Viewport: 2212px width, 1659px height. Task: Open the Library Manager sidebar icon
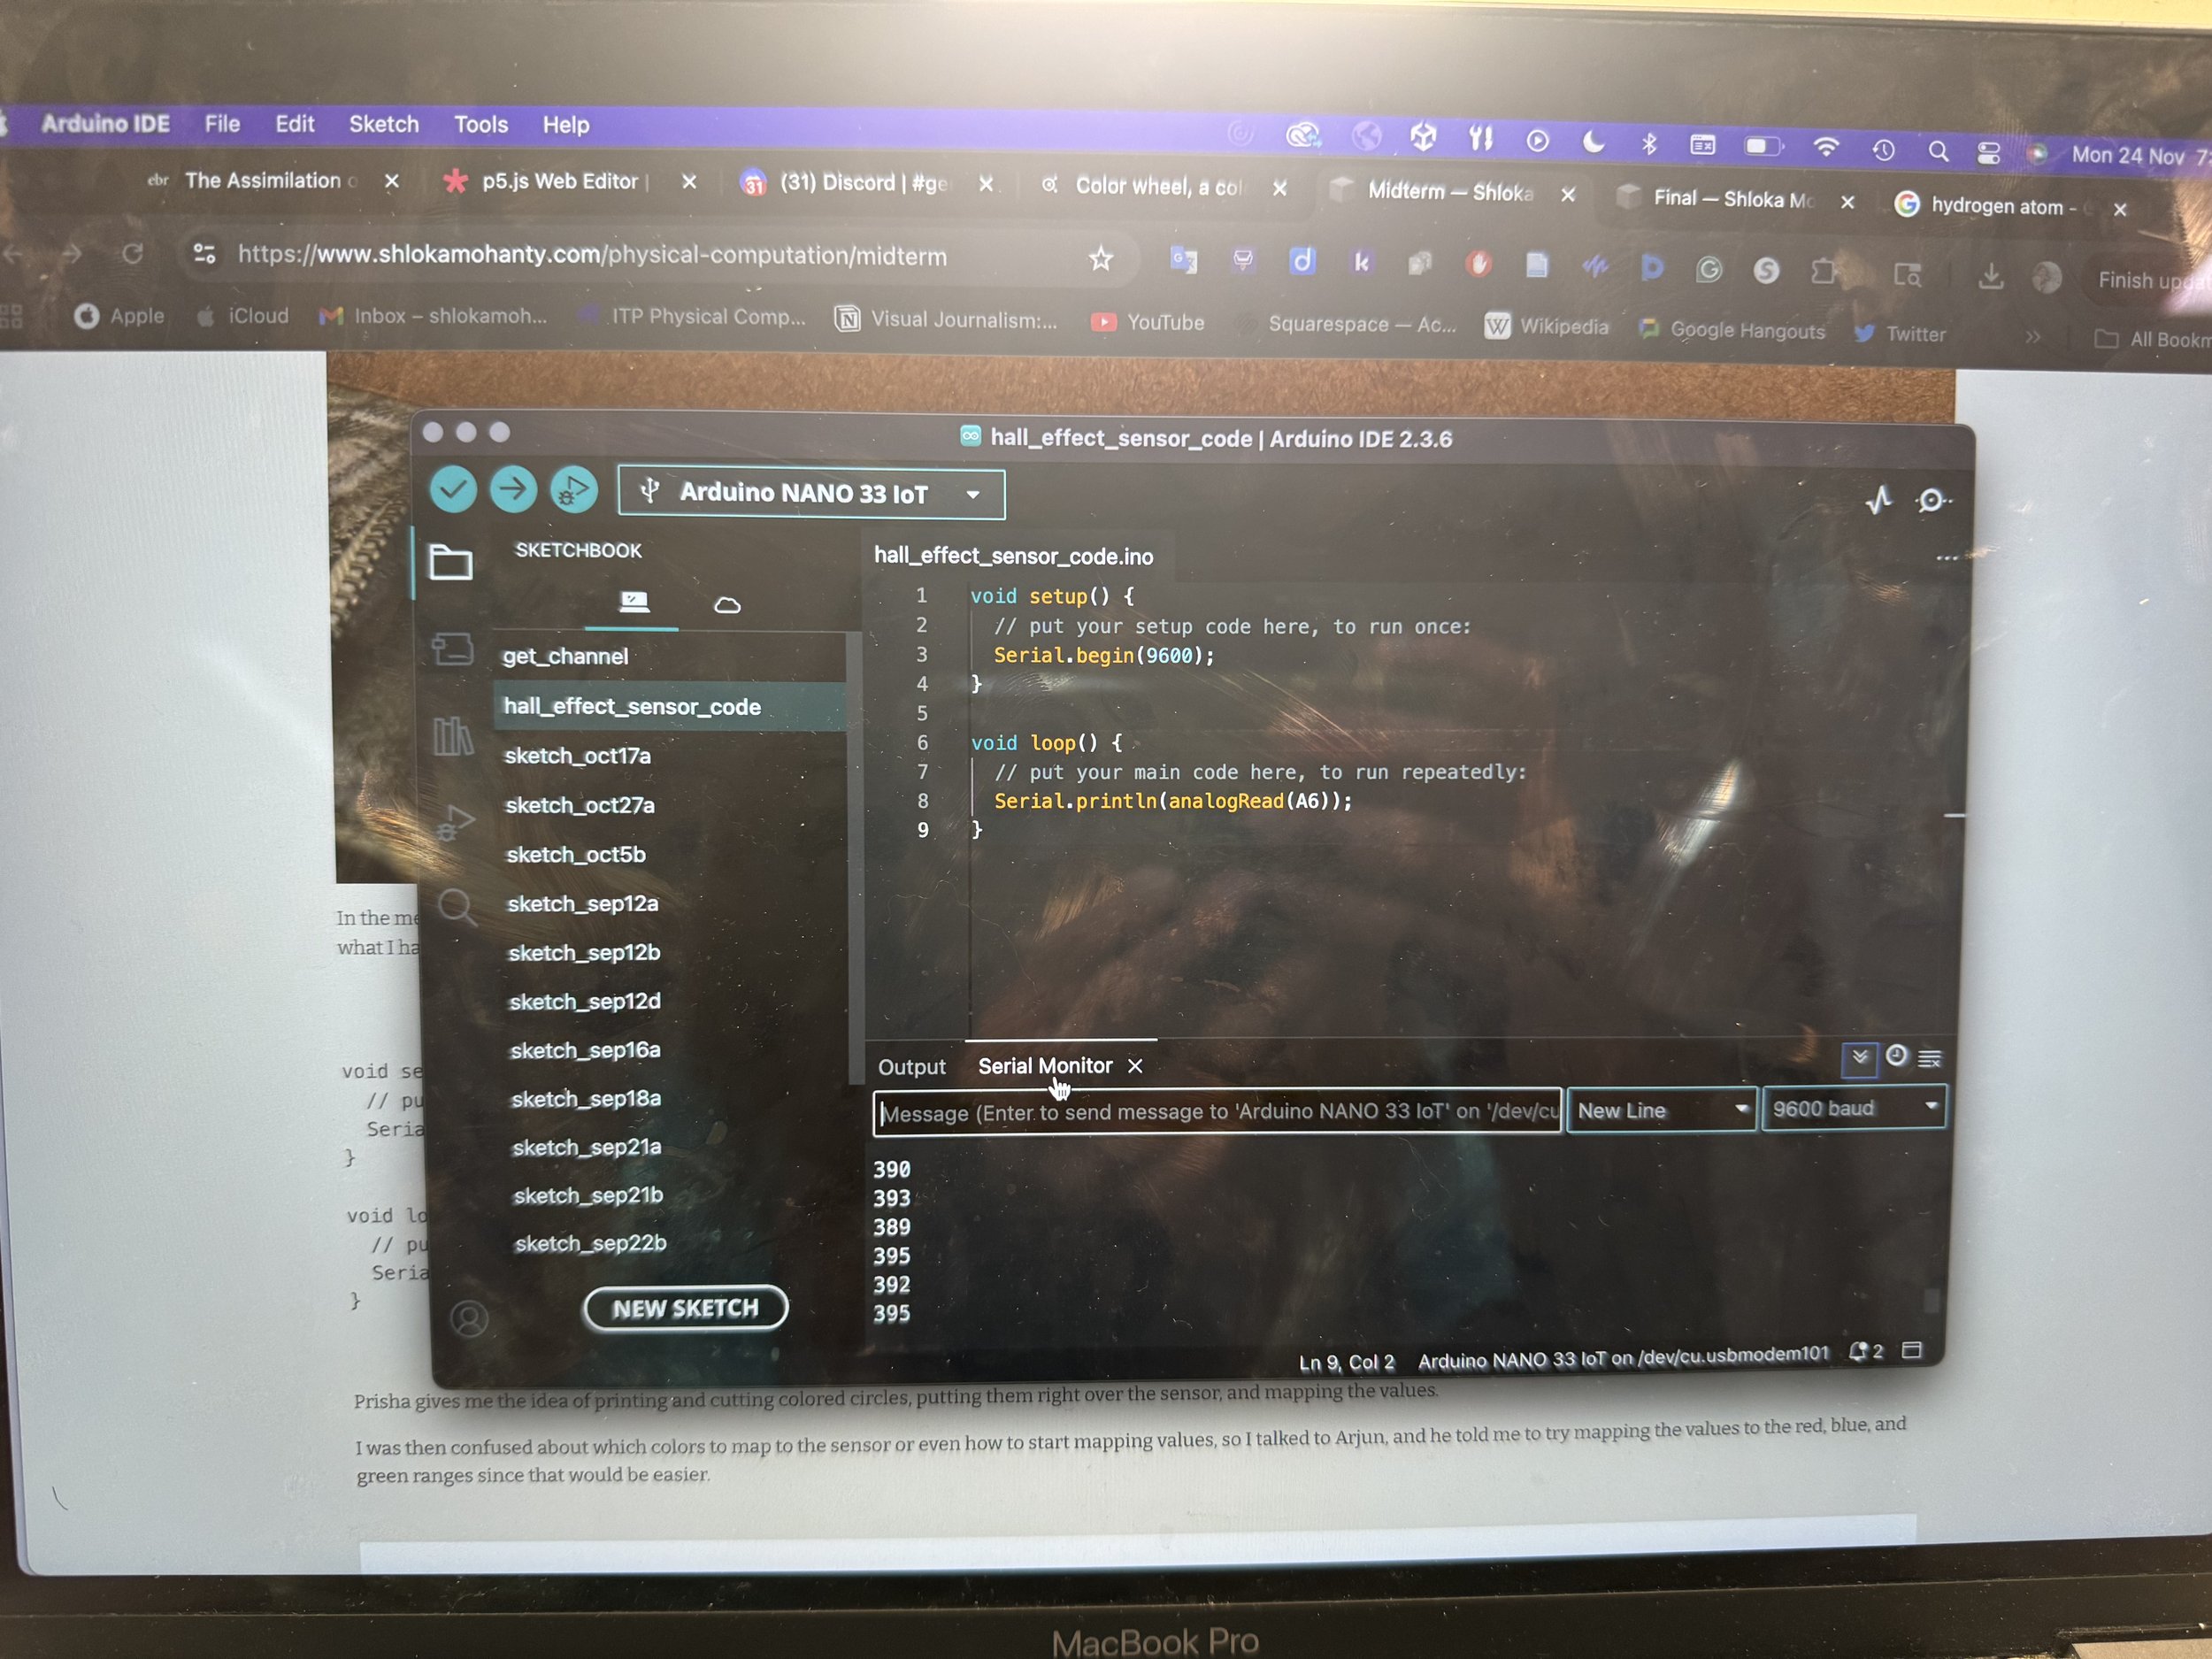click(453, 737)
